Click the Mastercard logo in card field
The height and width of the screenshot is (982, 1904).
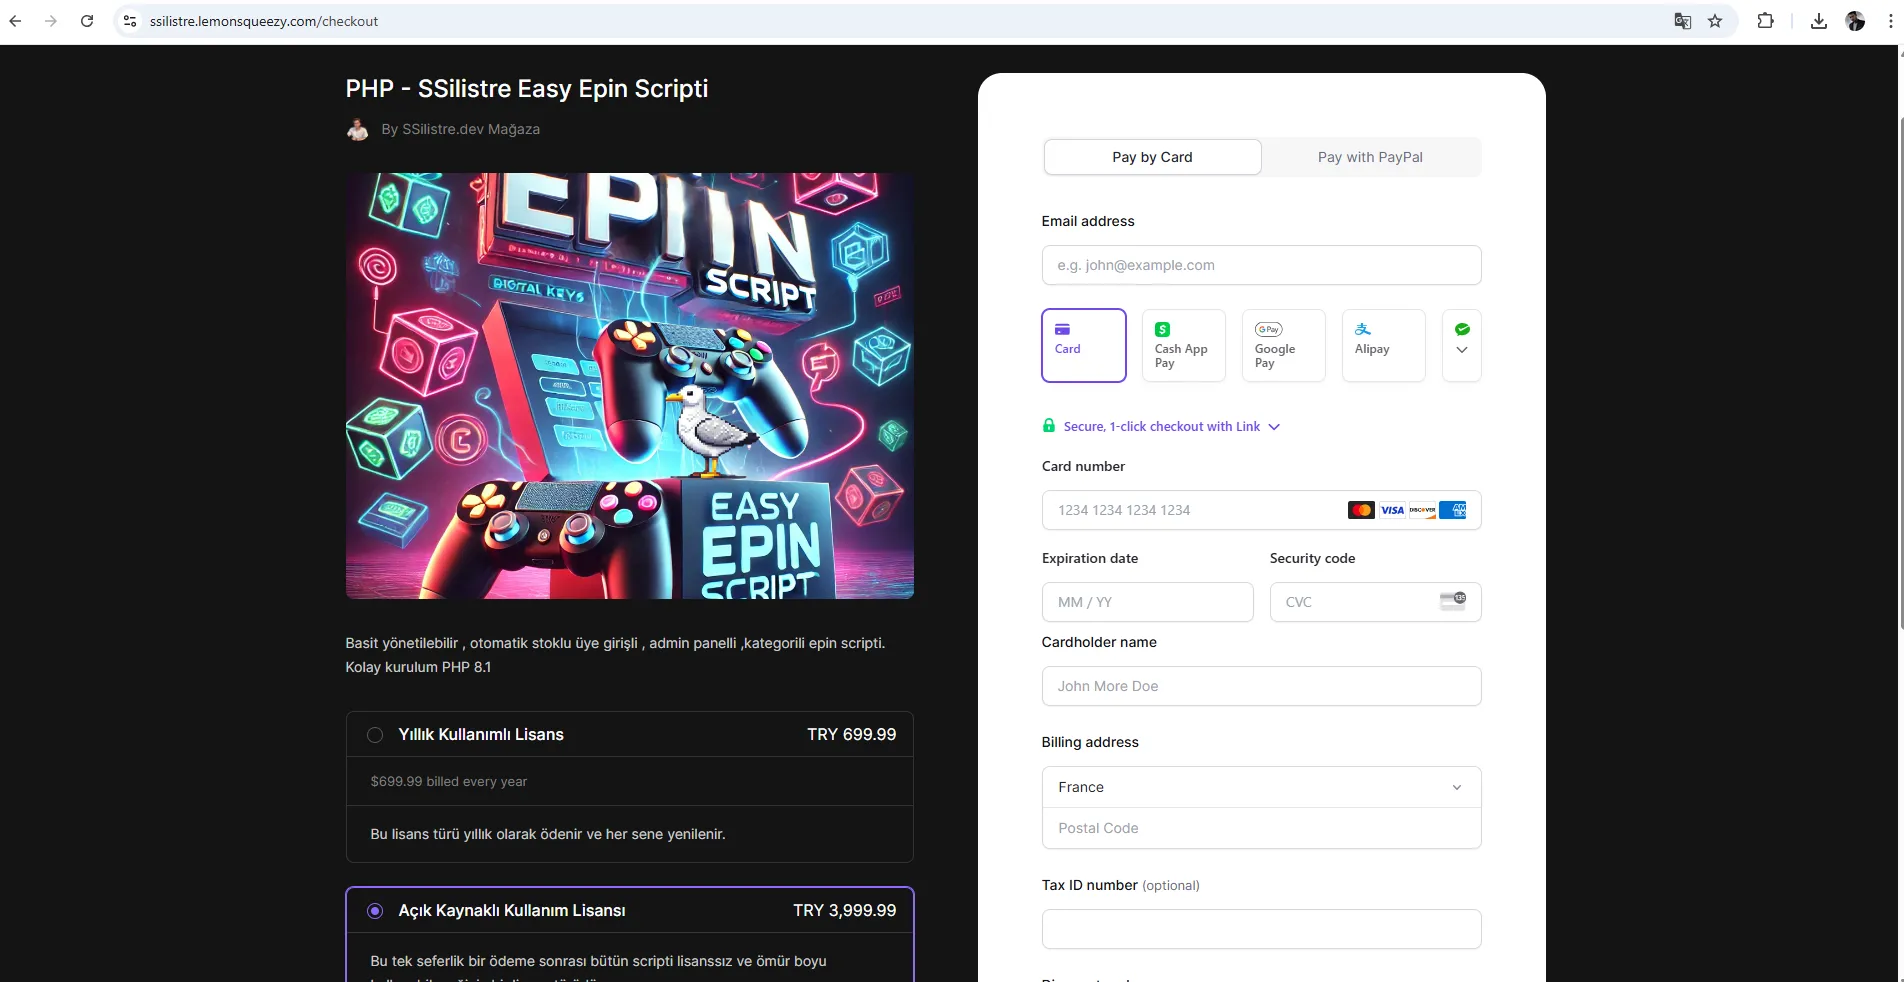[x=1361, y=510]
